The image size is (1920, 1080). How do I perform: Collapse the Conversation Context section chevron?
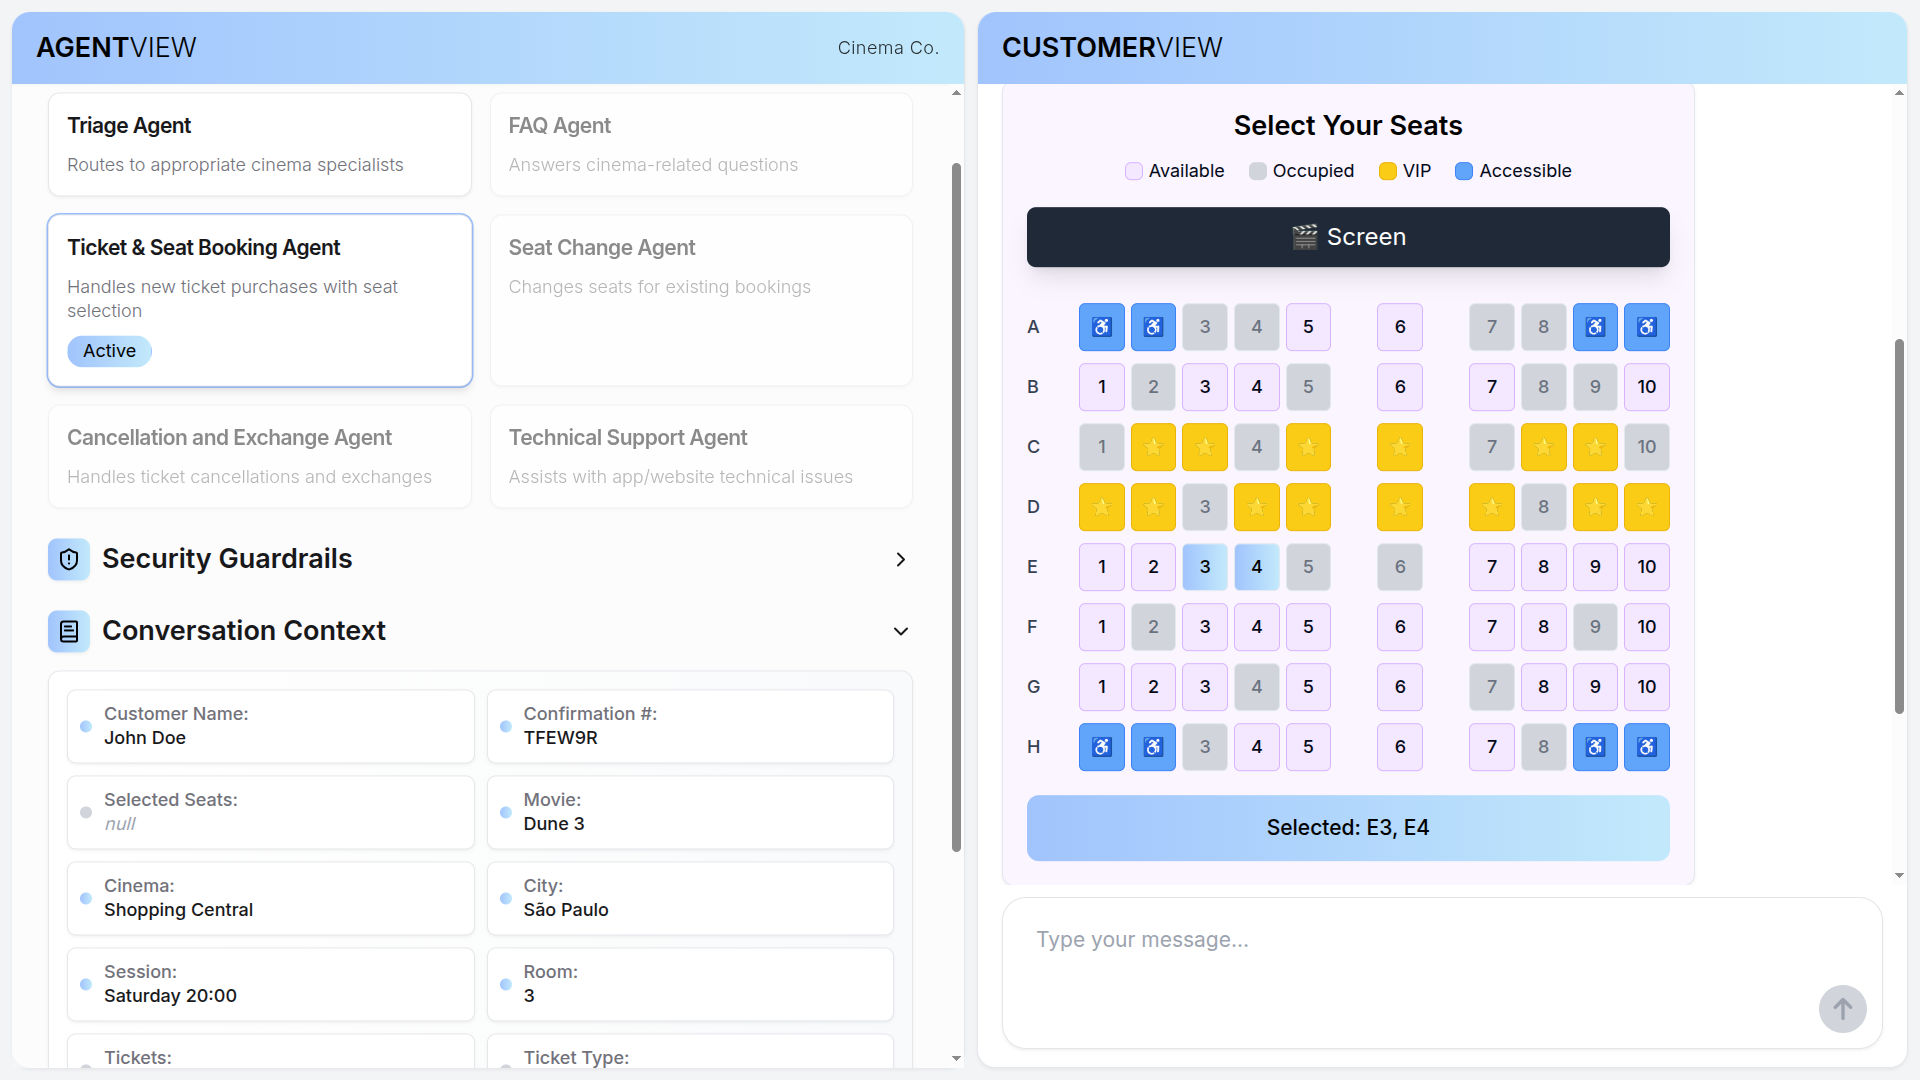pos(900,631)
